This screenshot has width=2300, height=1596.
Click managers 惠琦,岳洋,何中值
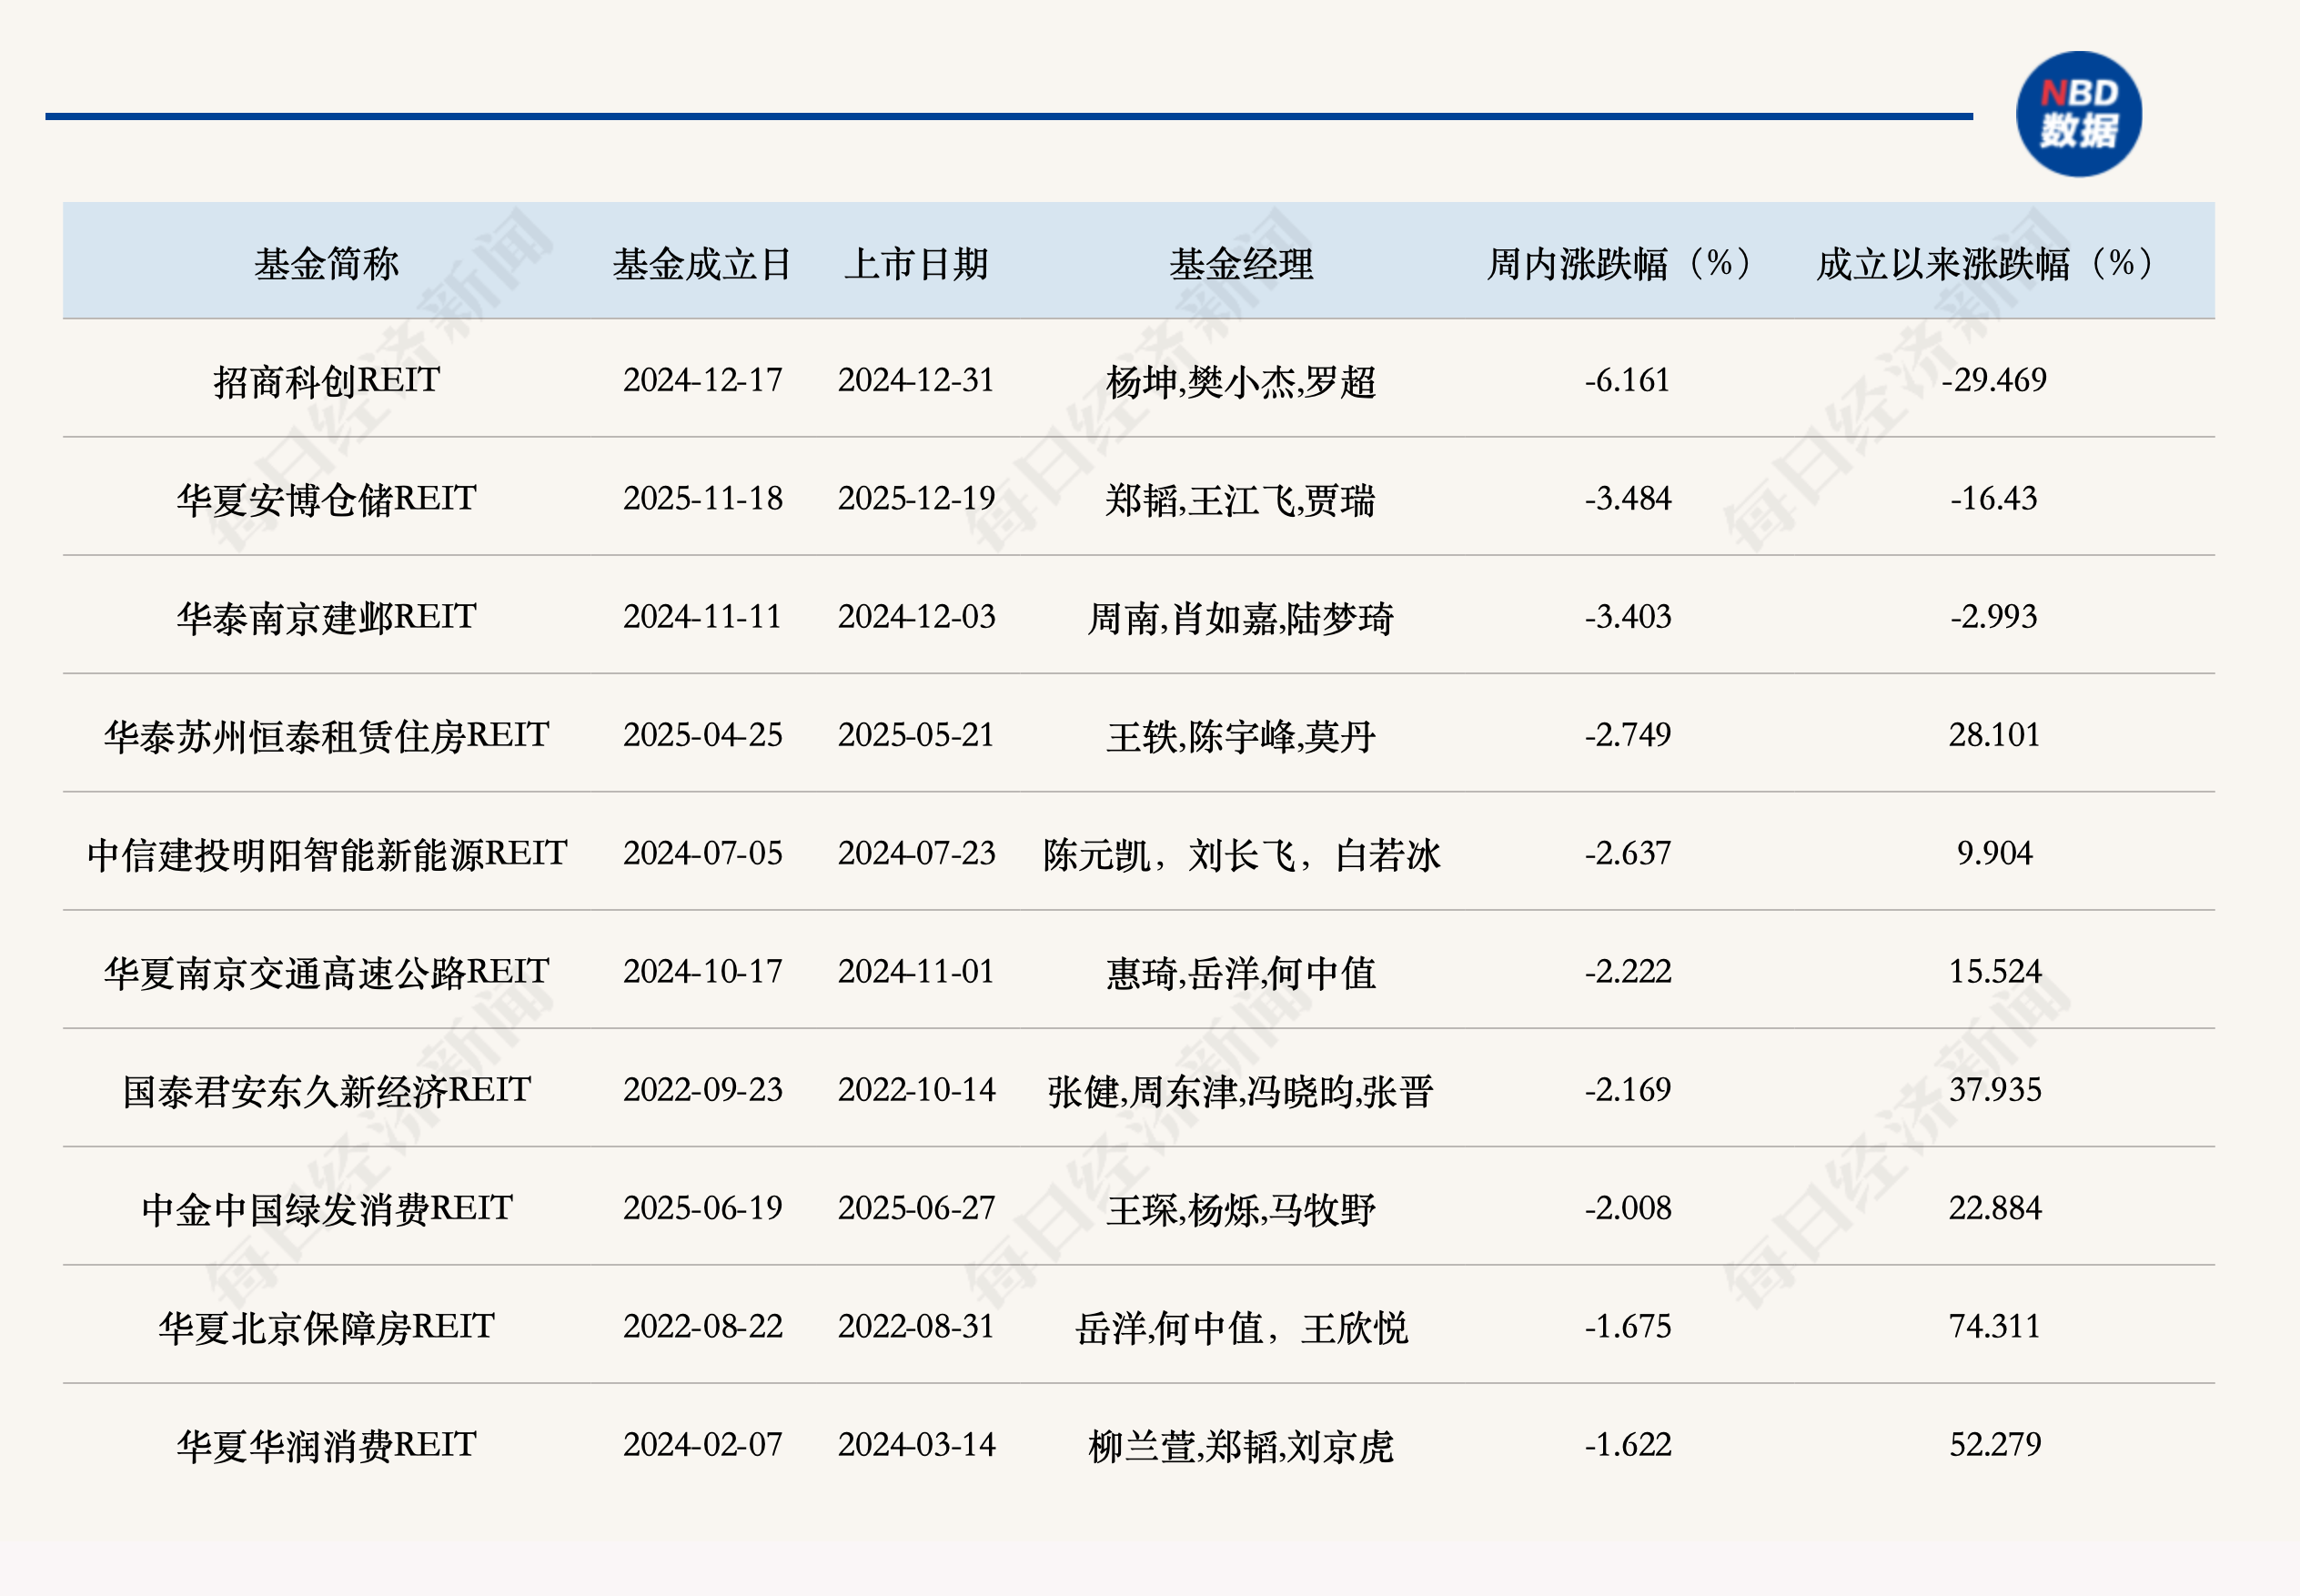point(1241,972)
